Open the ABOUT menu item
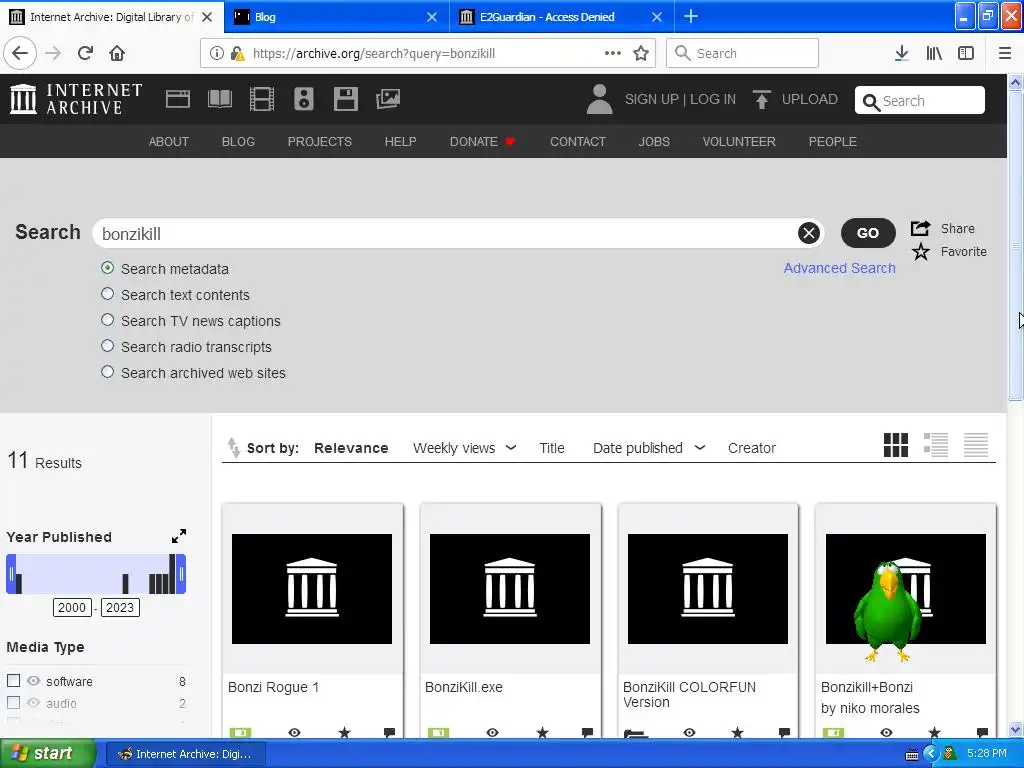The image size is (1024, 768). (168, 142)
